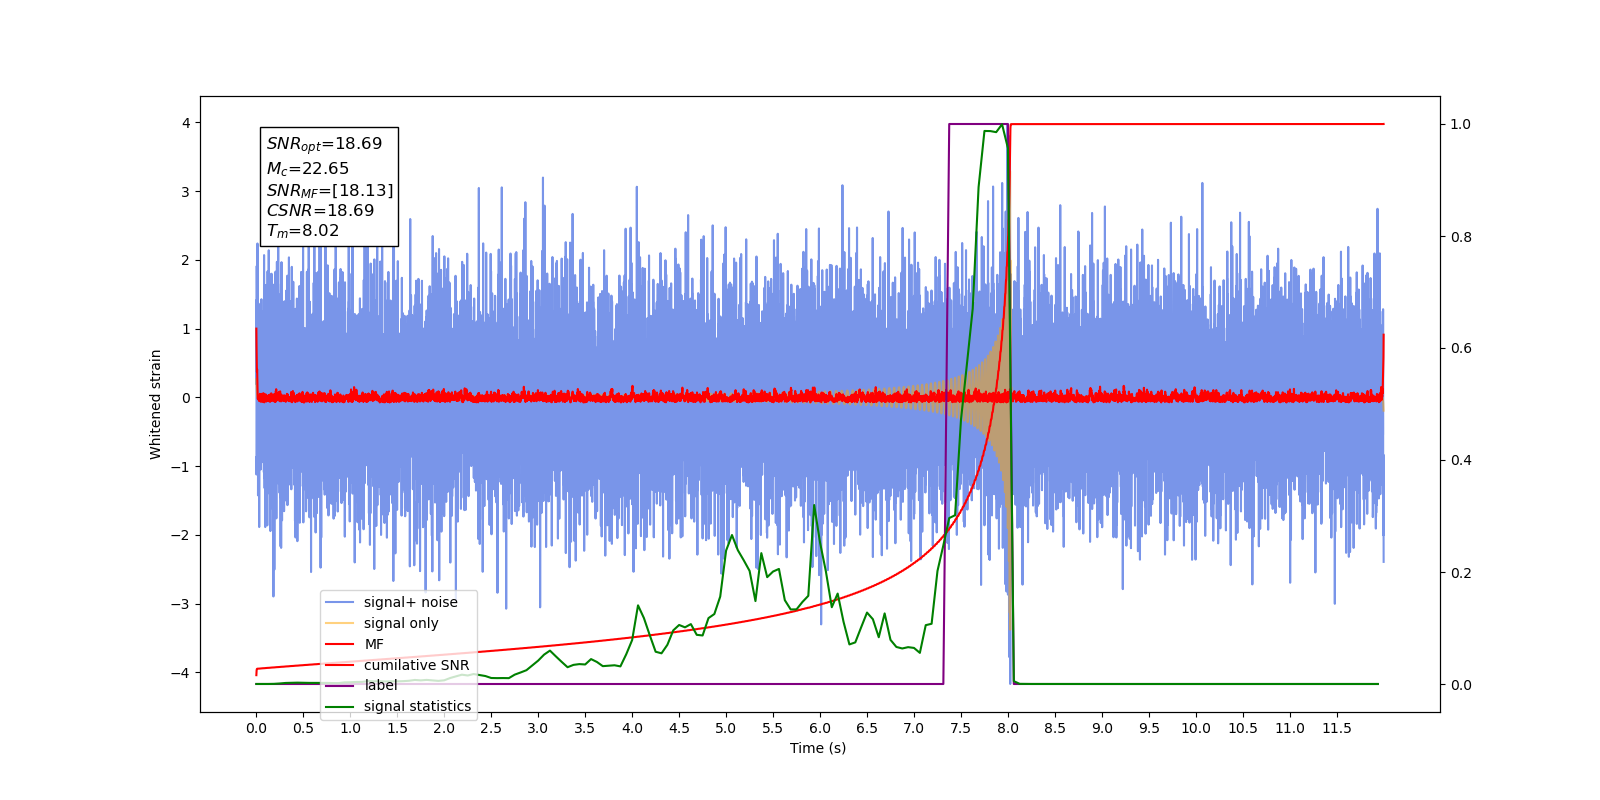
Task: Click the right axis tick labeled 0.4
Action: click(1461, 460)
